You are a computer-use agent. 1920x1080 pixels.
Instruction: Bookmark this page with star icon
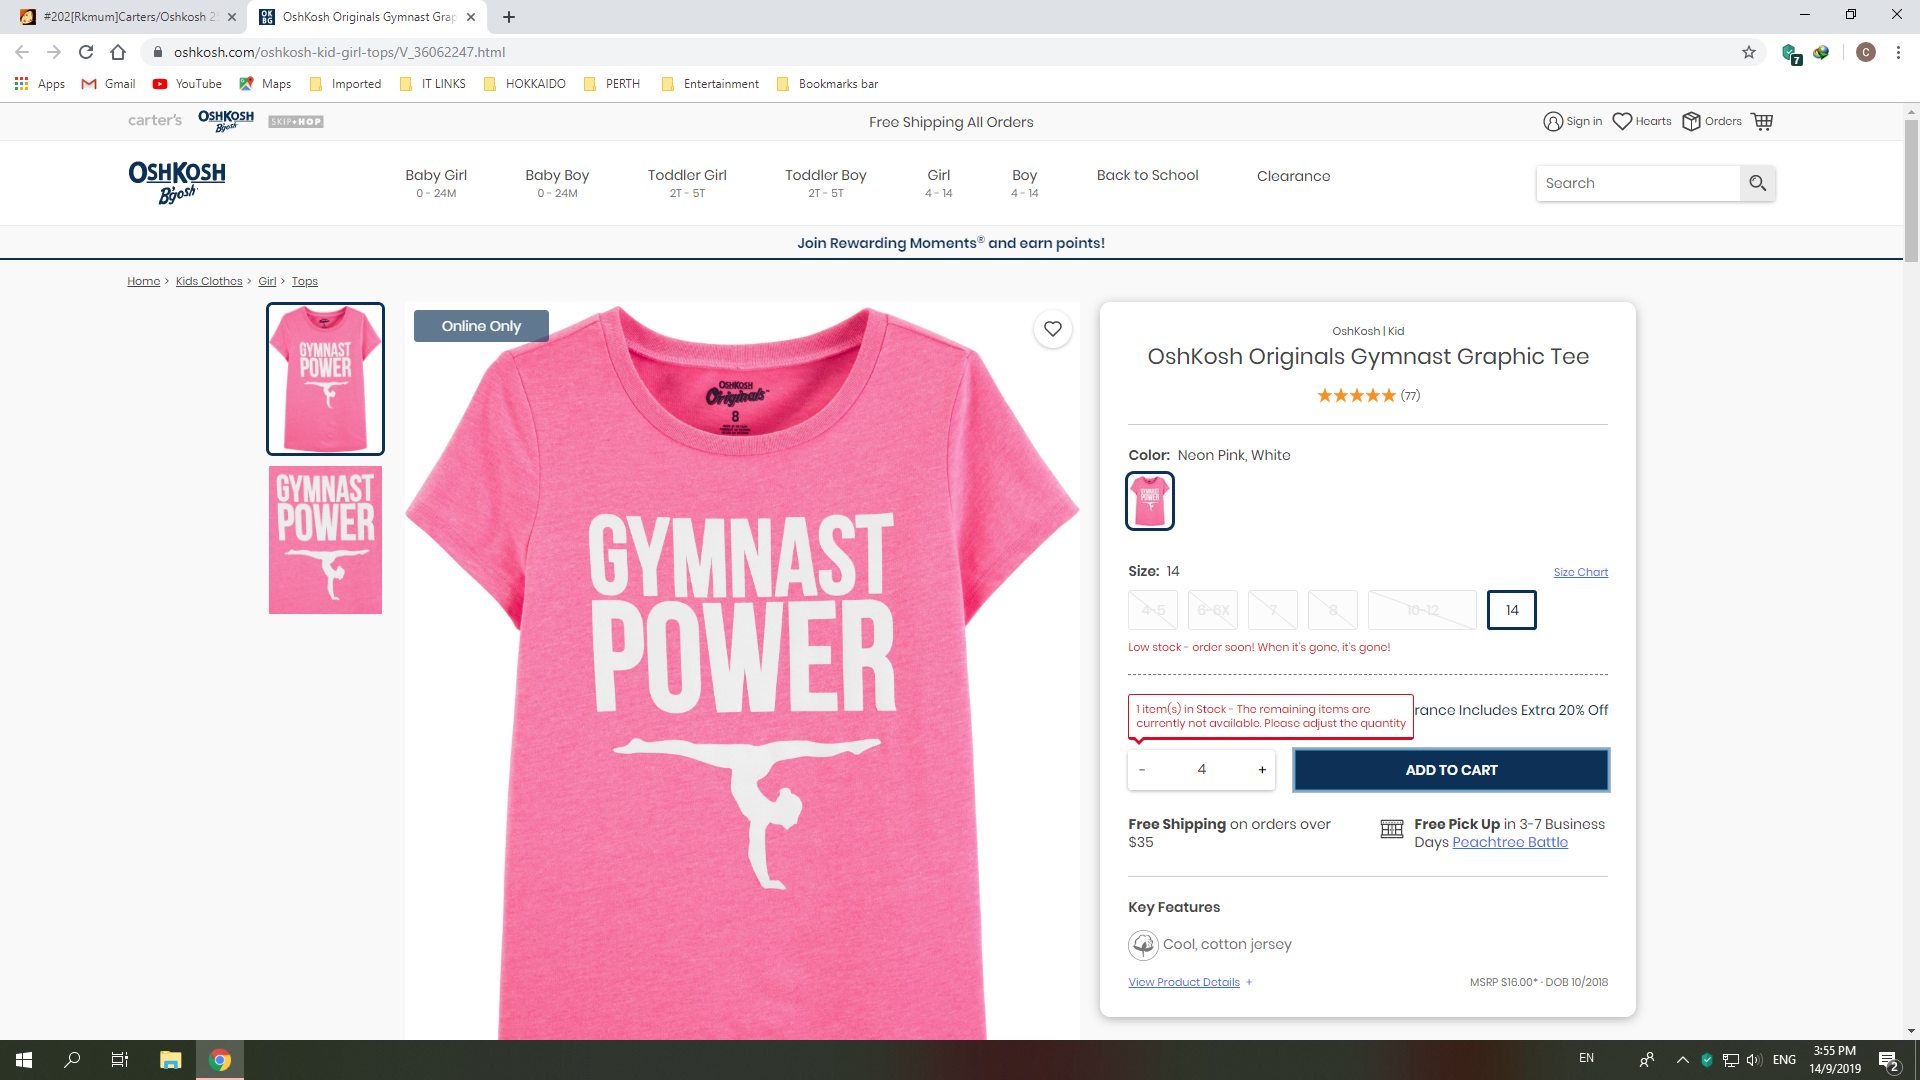coord(1749,52)
